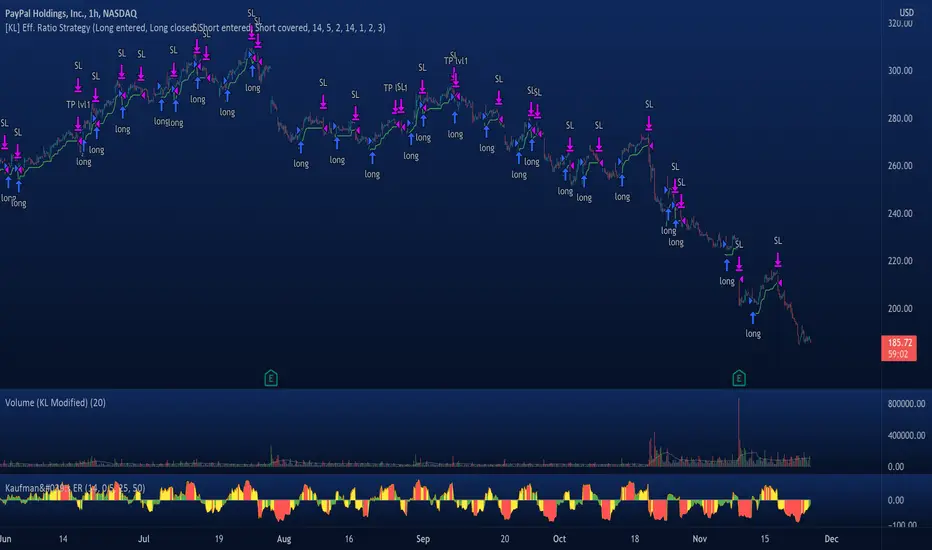Click the Sep label on the time axis
The image size is (932, 550).
423,539
